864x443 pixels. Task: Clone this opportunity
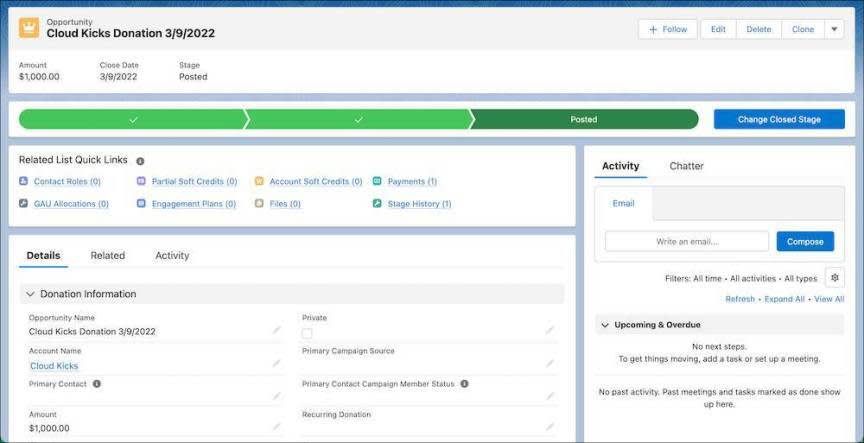803,29
